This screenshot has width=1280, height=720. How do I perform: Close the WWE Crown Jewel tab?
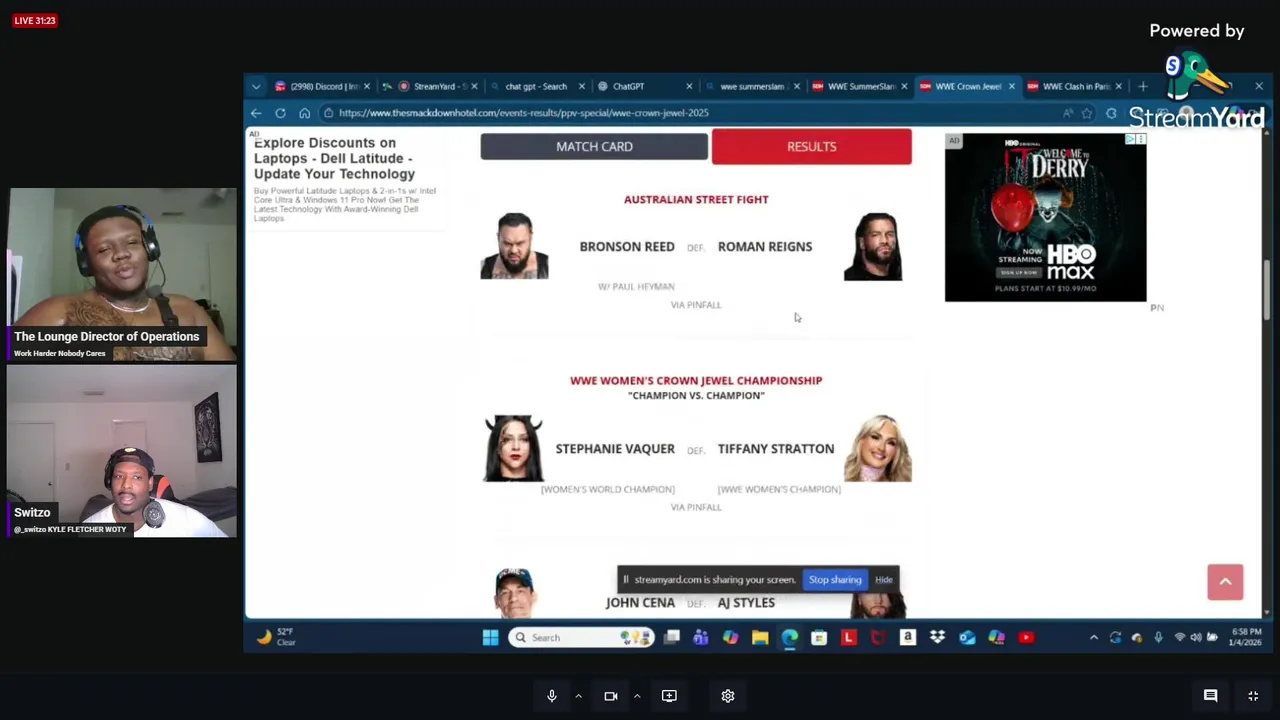[1011, 86]
